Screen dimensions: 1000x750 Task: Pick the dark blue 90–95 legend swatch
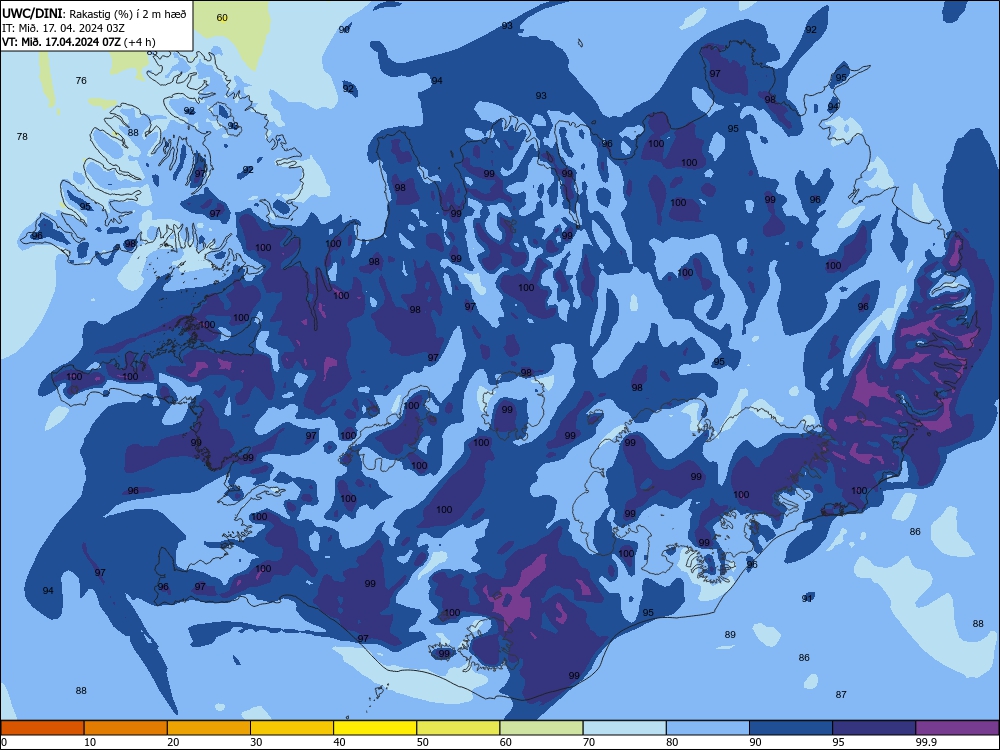pyautogui.click(x=791, y=728)
